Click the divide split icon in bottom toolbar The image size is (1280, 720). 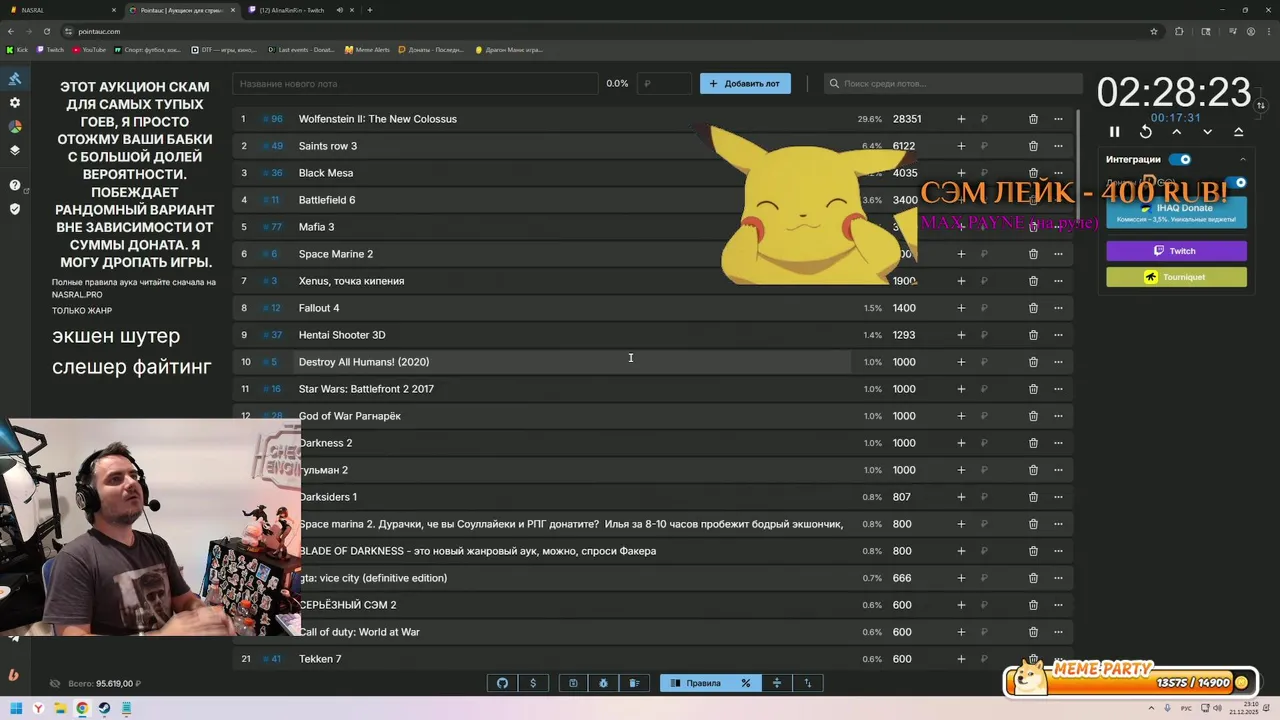tap(776, 683)
